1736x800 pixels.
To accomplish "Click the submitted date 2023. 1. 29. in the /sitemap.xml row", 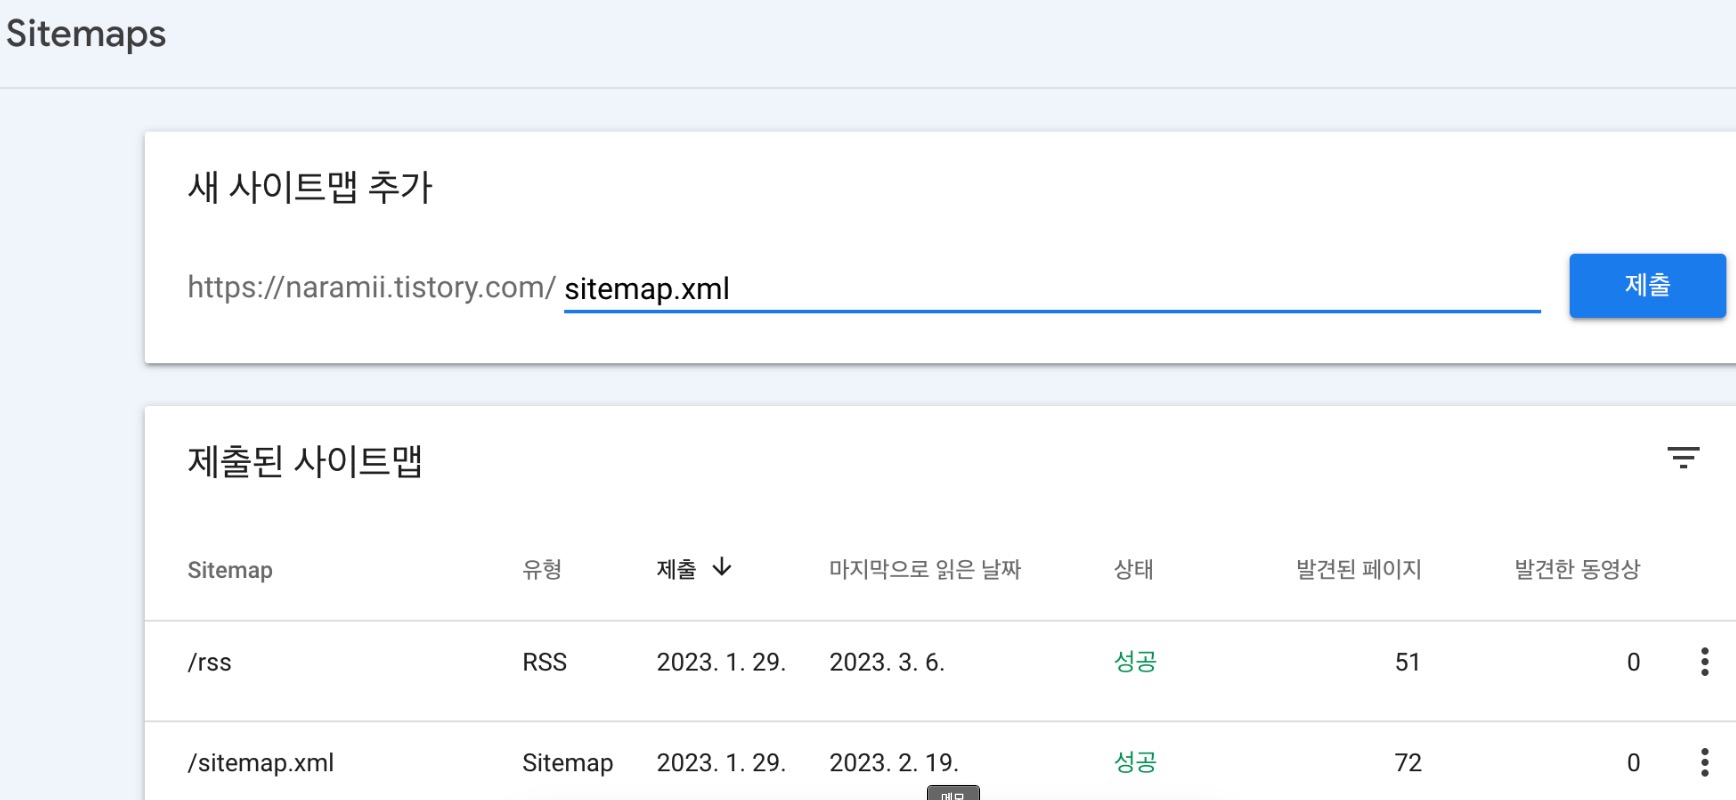I will coord(721,763).
